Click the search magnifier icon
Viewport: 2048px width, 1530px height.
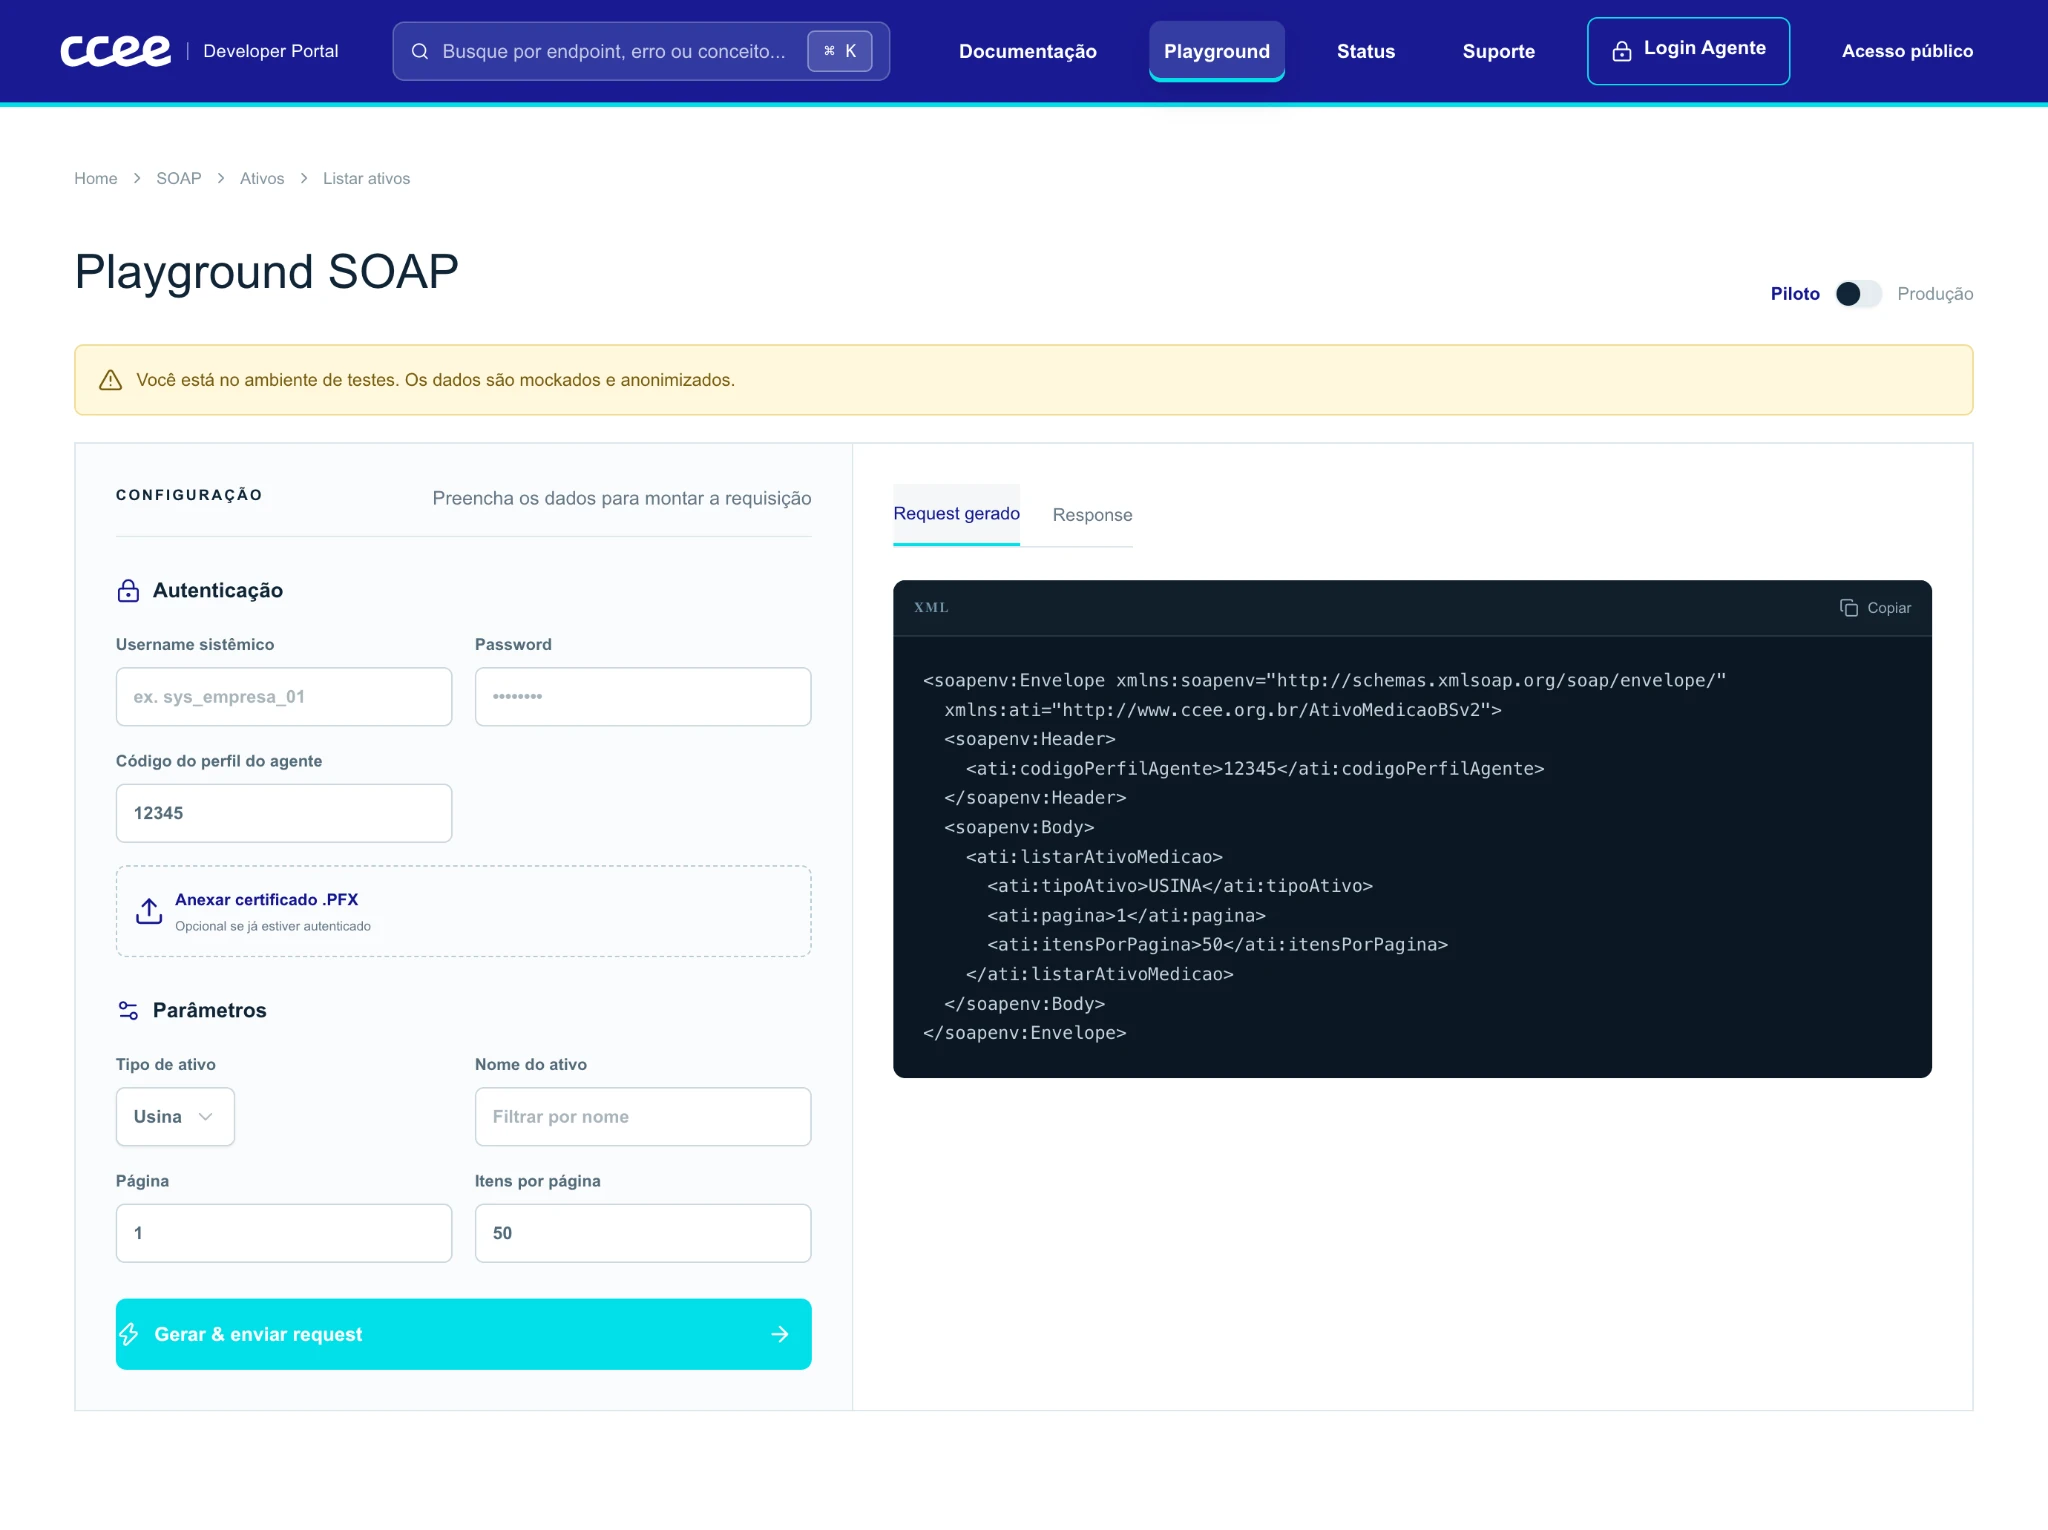(x=420, y=51)
